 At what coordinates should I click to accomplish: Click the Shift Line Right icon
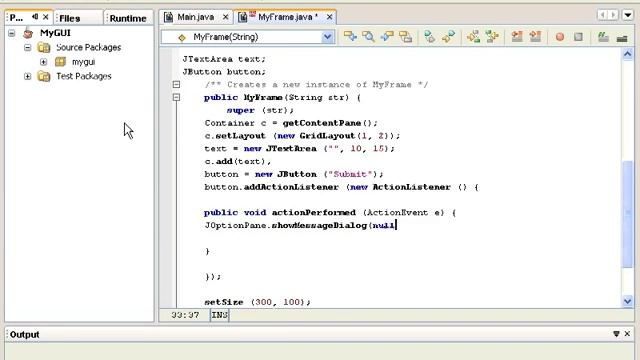[x=535, y=37]
